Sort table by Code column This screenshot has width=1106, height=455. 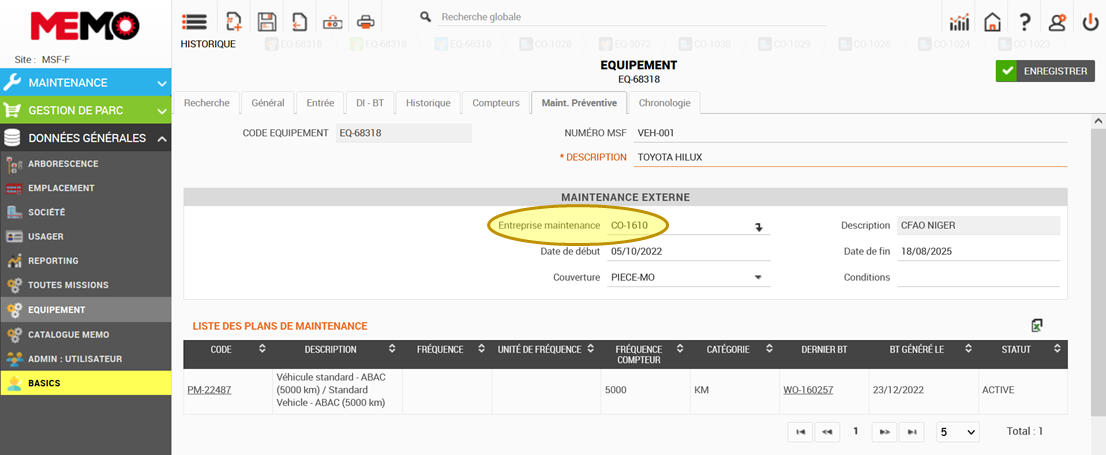coord(262,349)
